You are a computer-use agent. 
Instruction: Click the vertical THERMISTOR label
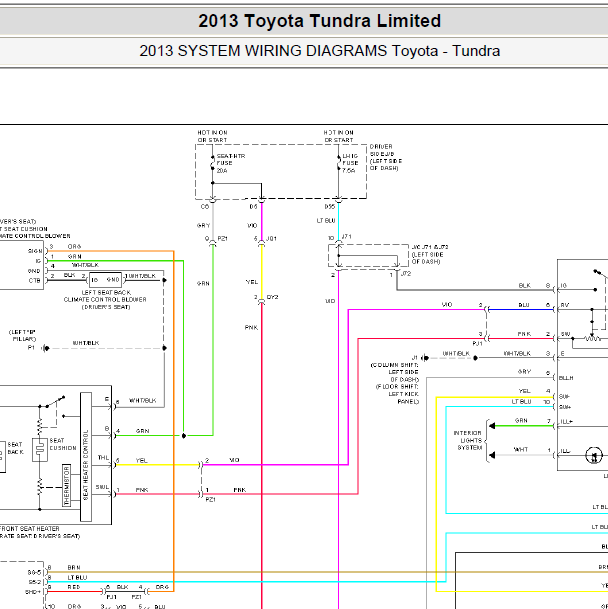coord(66,486)
